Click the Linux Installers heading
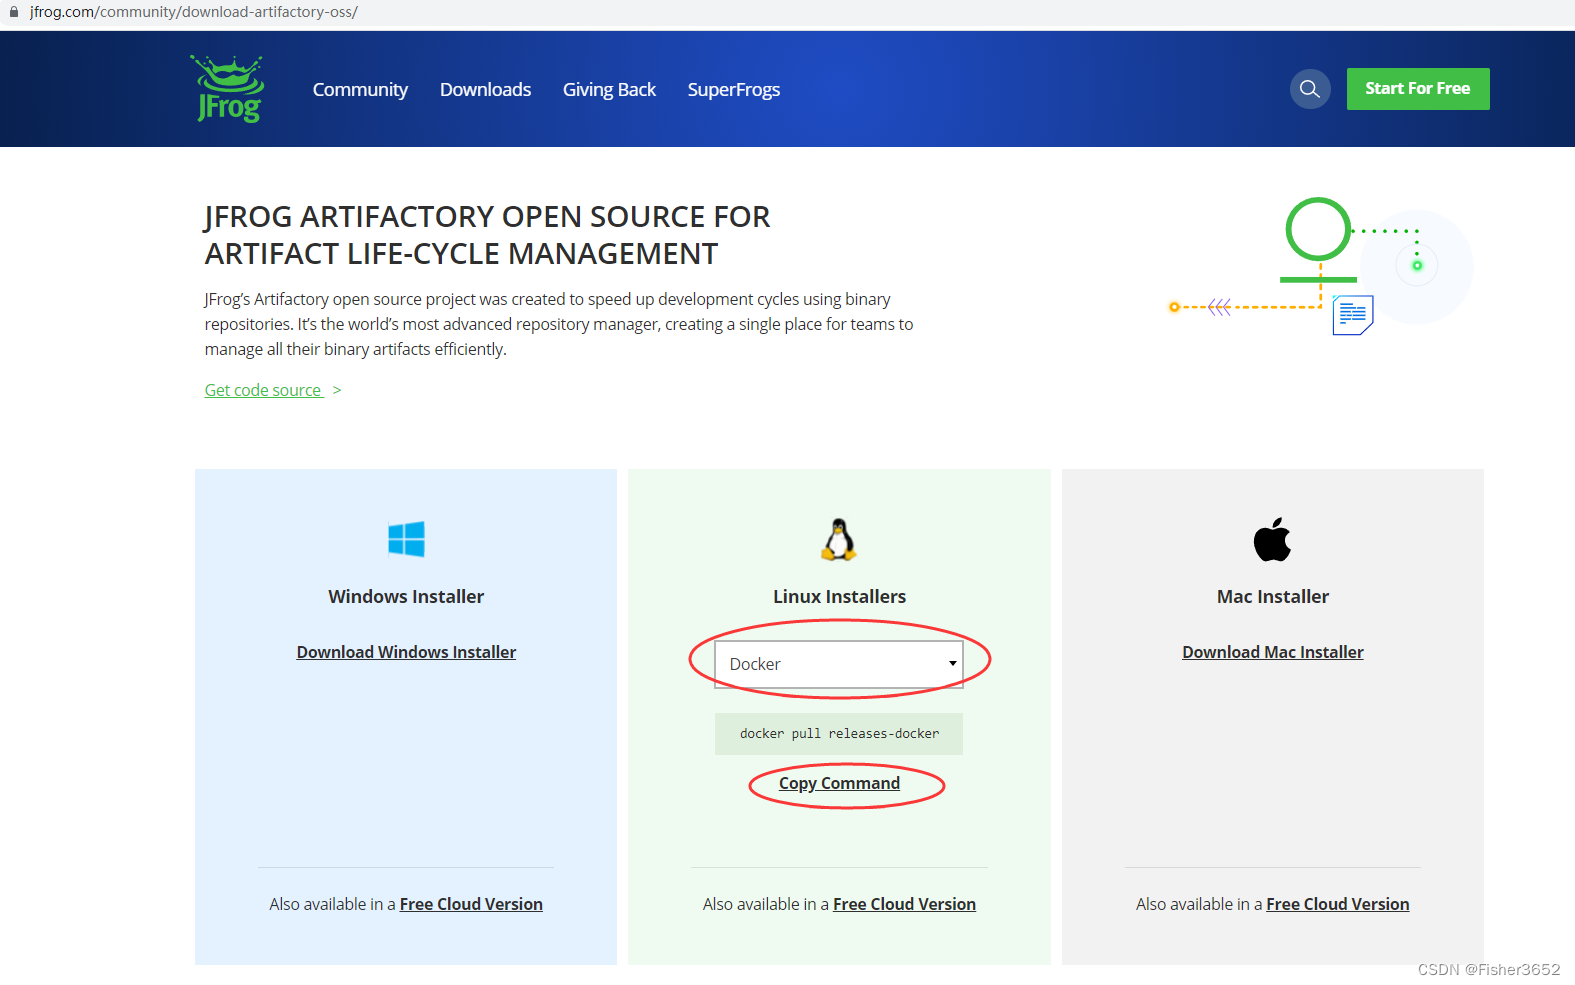This screenshot has height=985, width=1575. (x=839, y=597)
